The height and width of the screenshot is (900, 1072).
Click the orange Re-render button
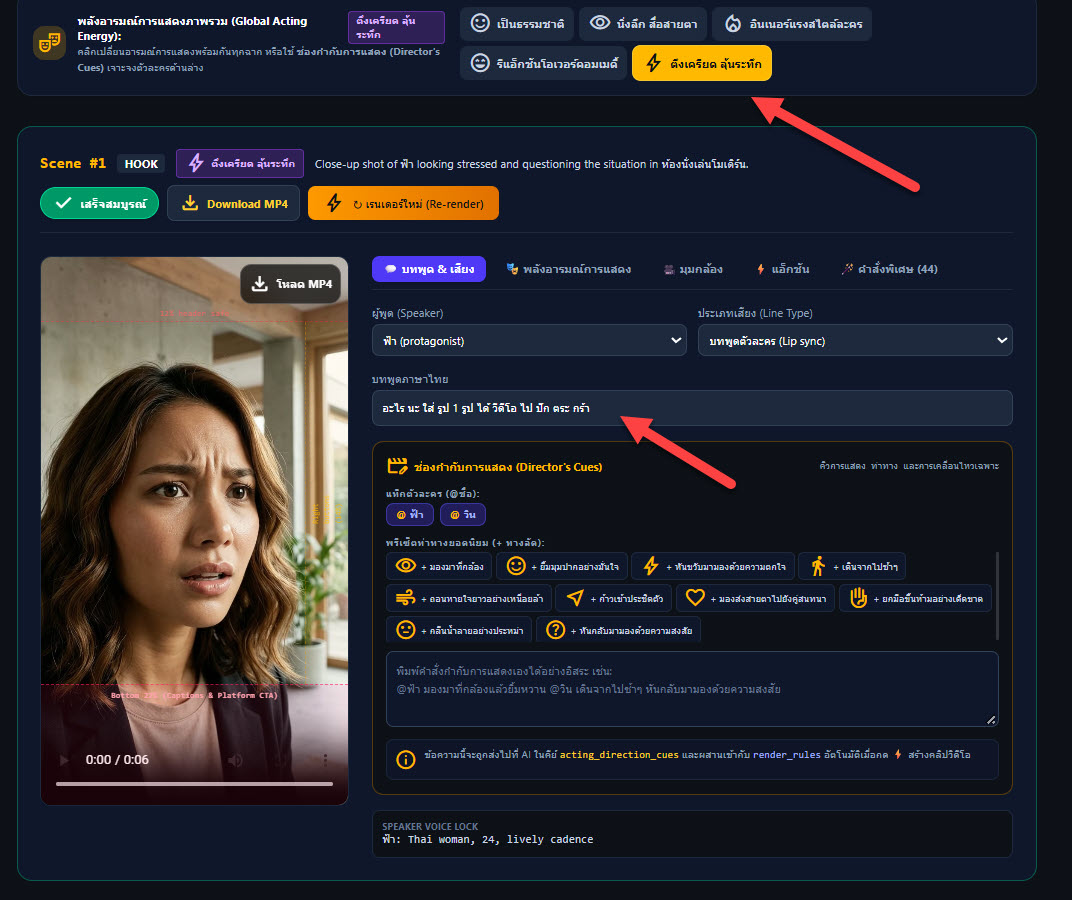click(403, 203)
